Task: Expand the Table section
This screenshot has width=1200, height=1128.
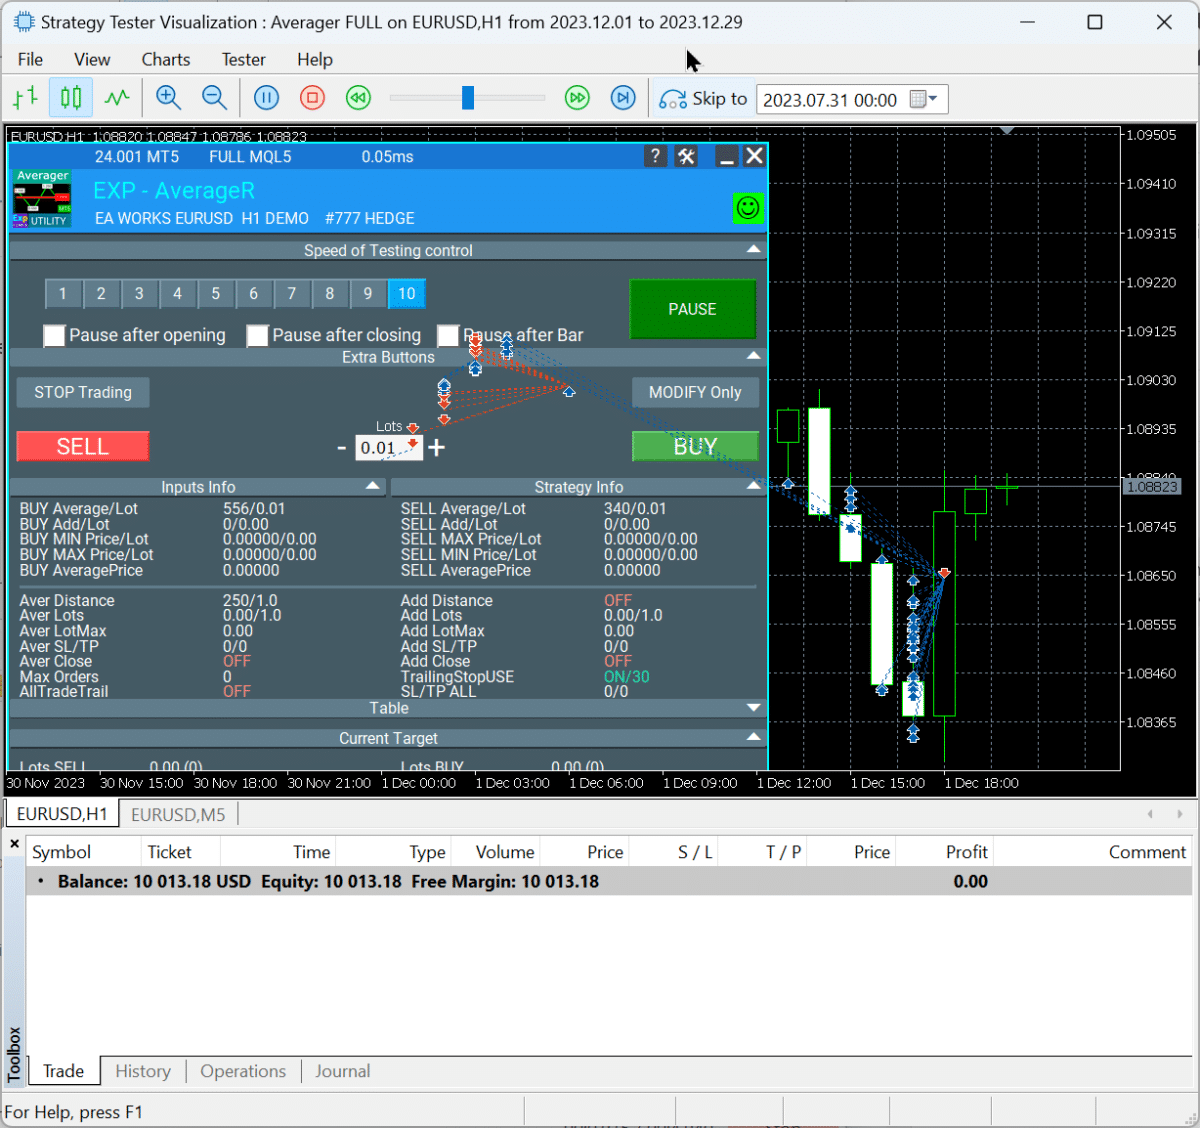Action: [754, 708]
